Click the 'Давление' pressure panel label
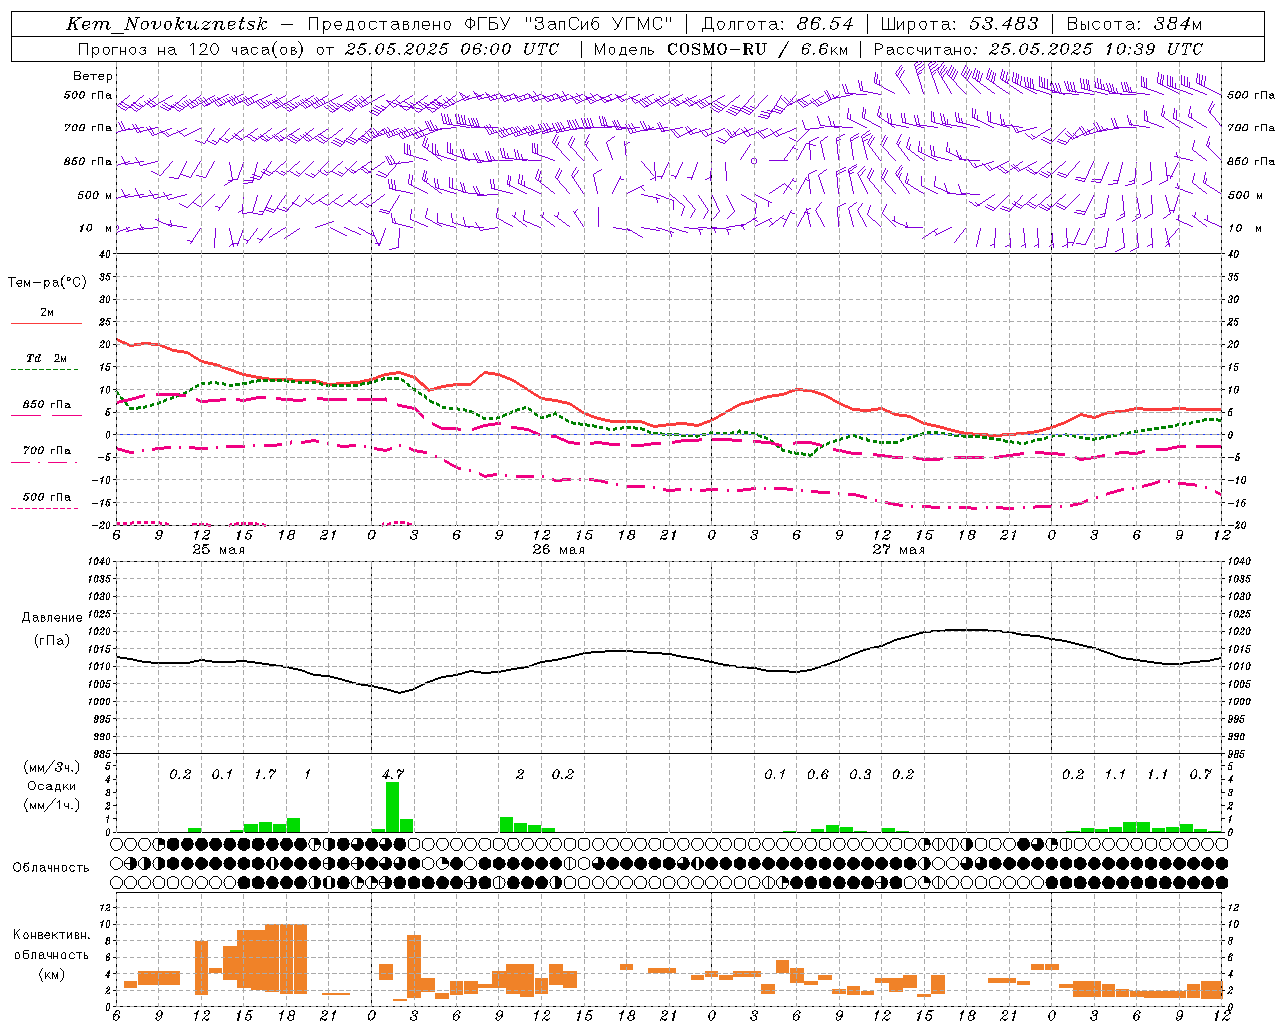The width and height of the screenshot is (1280, 1024). 51,618
